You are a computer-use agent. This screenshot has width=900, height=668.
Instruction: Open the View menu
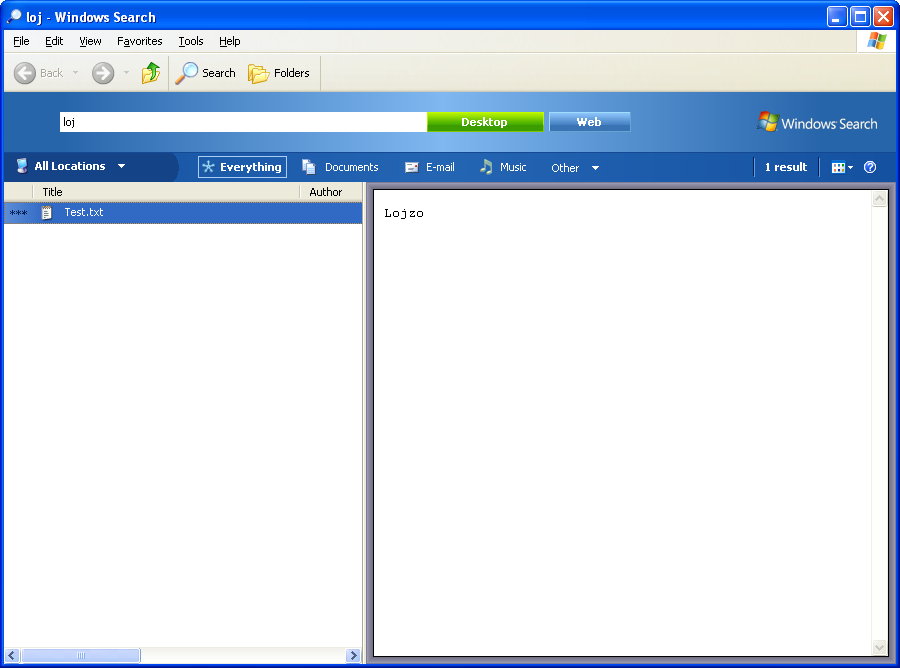click(x=90, y=41)
